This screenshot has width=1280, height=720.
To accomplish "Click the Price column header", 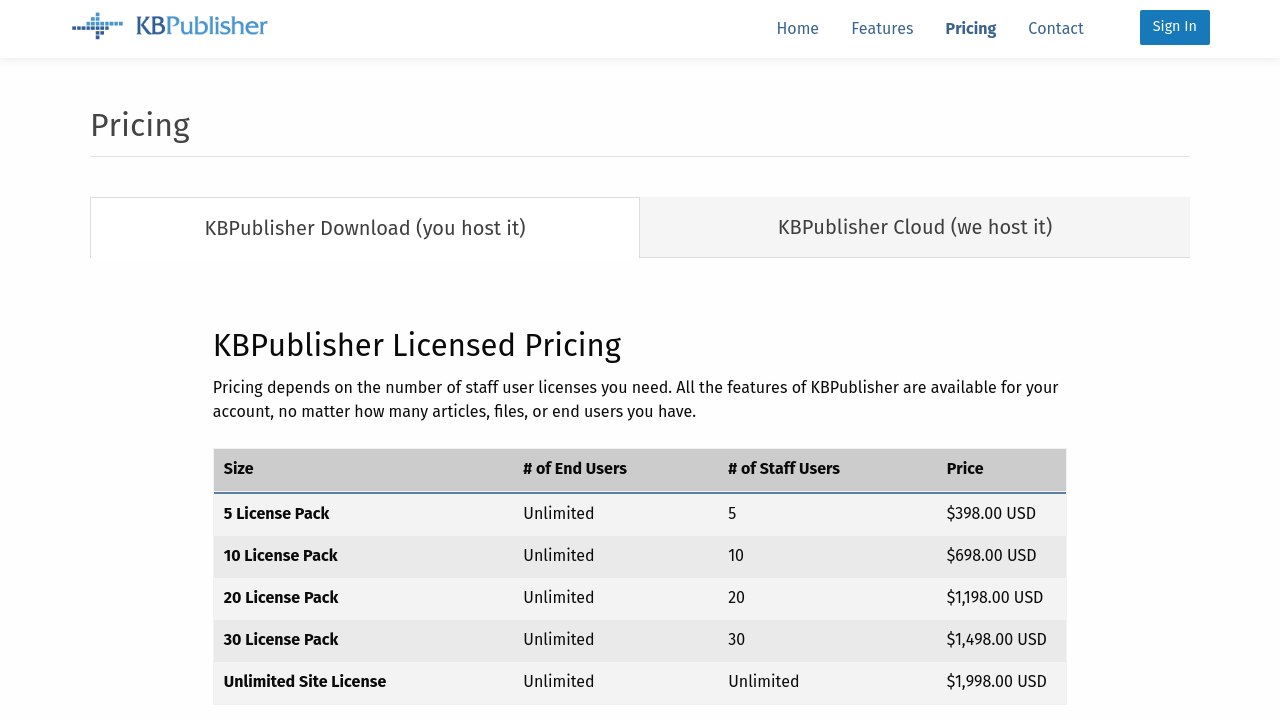I will tap(965, 469).
